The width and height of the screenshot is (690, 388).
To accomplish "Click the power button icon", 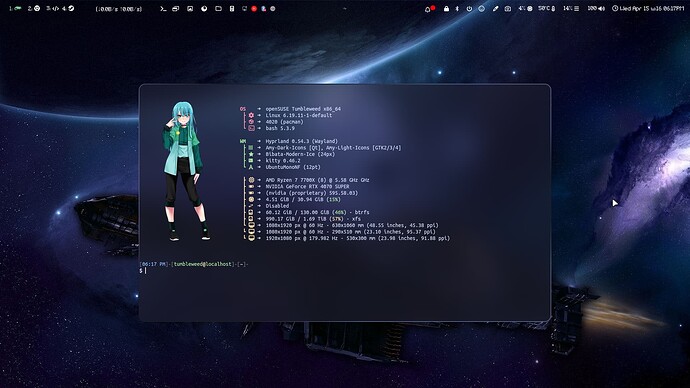I will point(469,8).
